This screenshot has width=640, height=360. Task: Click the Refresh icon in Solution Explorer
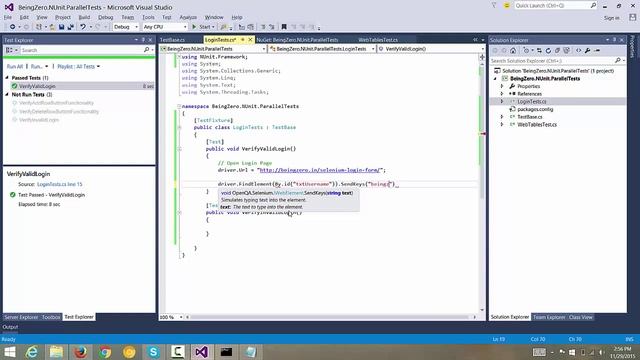(548, 51)
